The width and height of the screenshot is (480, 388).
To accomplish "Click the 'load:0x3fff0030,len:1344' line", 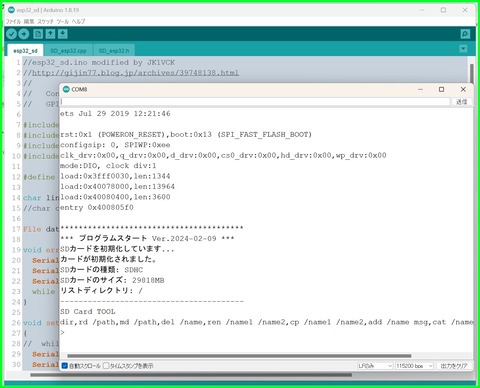I will pyautogui.click(x=115, y=176).
